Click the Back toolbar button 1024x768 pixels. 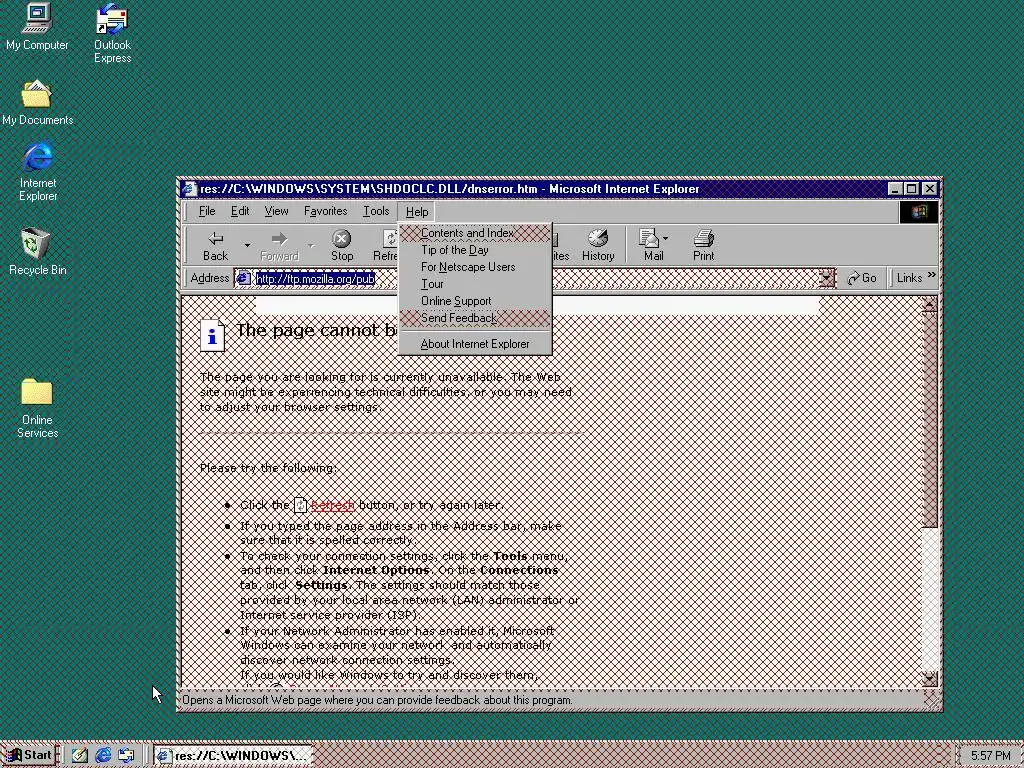pos(216,246)
